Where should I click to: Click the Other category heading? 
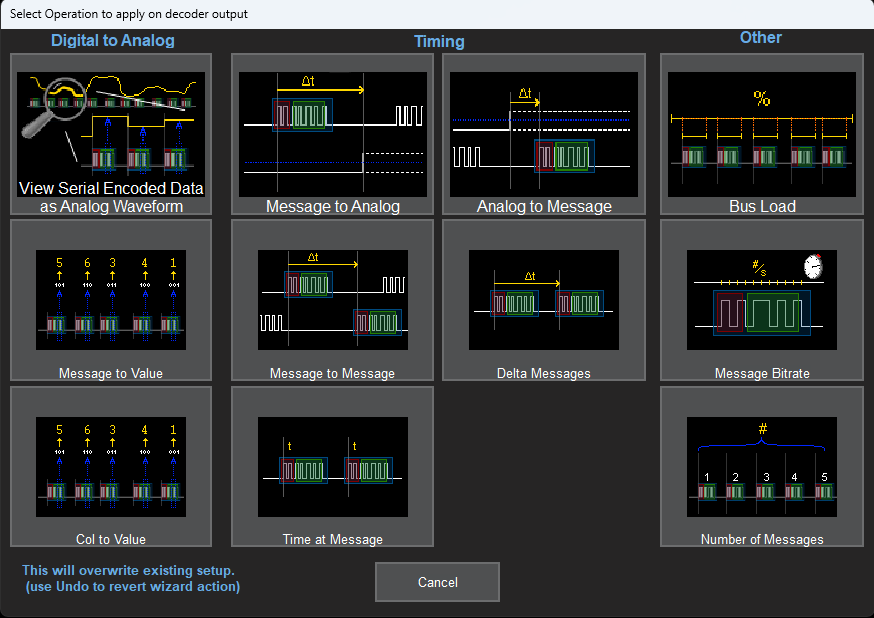pyautogui.click(x=760, y=38)
